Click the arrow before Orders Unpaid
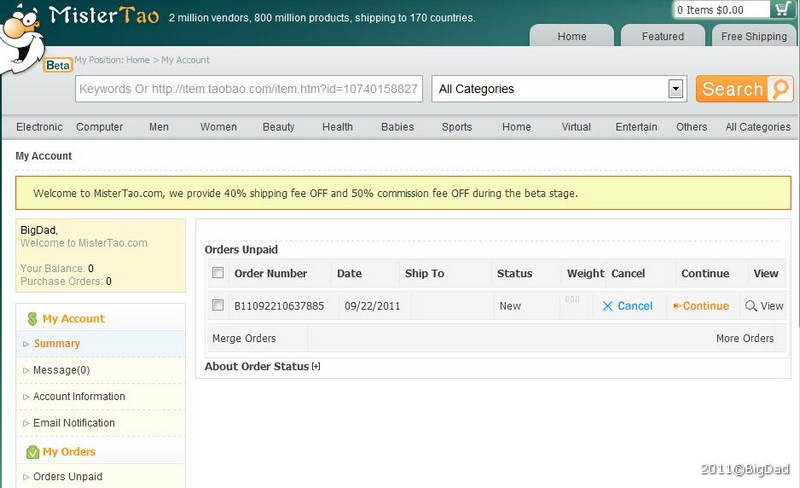This screenshot has width=800, height=488. coord(26,477)
